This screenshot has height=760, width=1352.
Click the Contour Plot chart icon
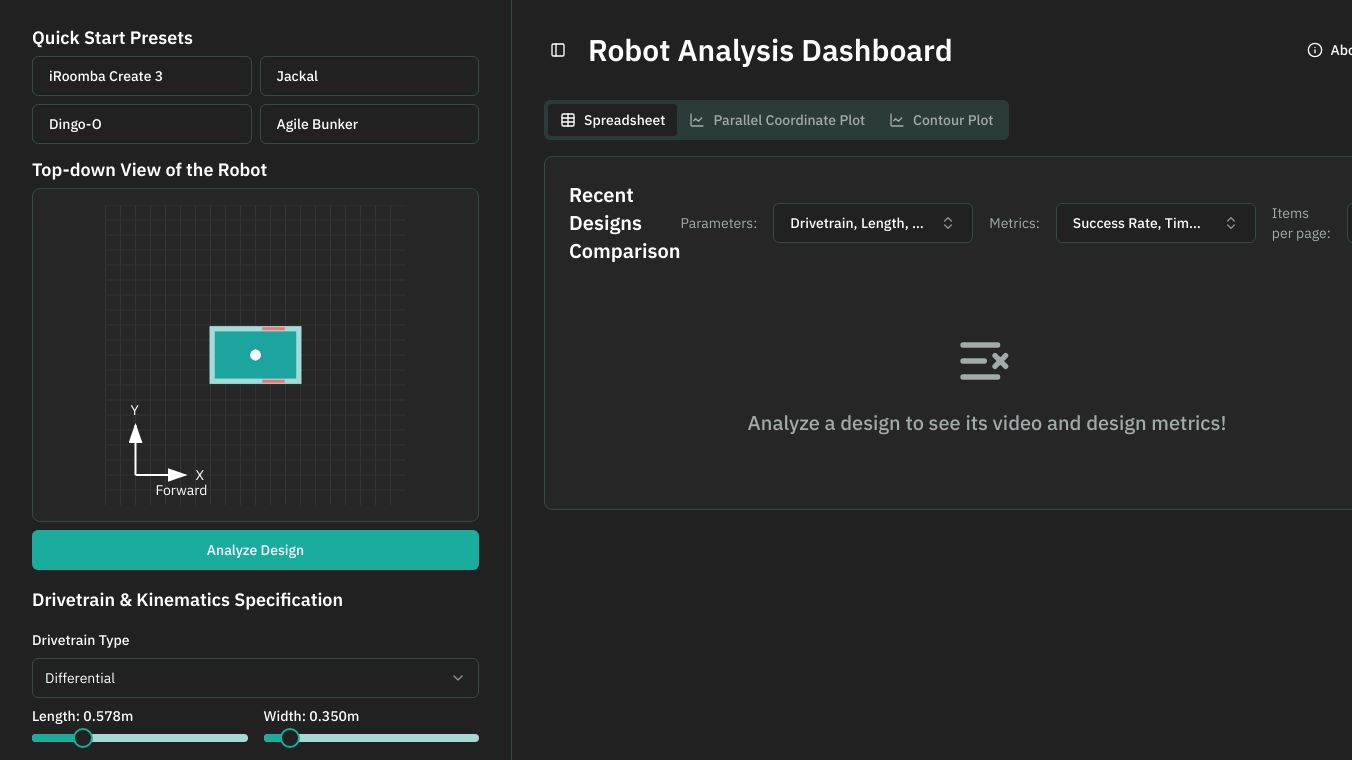(897, 120)
